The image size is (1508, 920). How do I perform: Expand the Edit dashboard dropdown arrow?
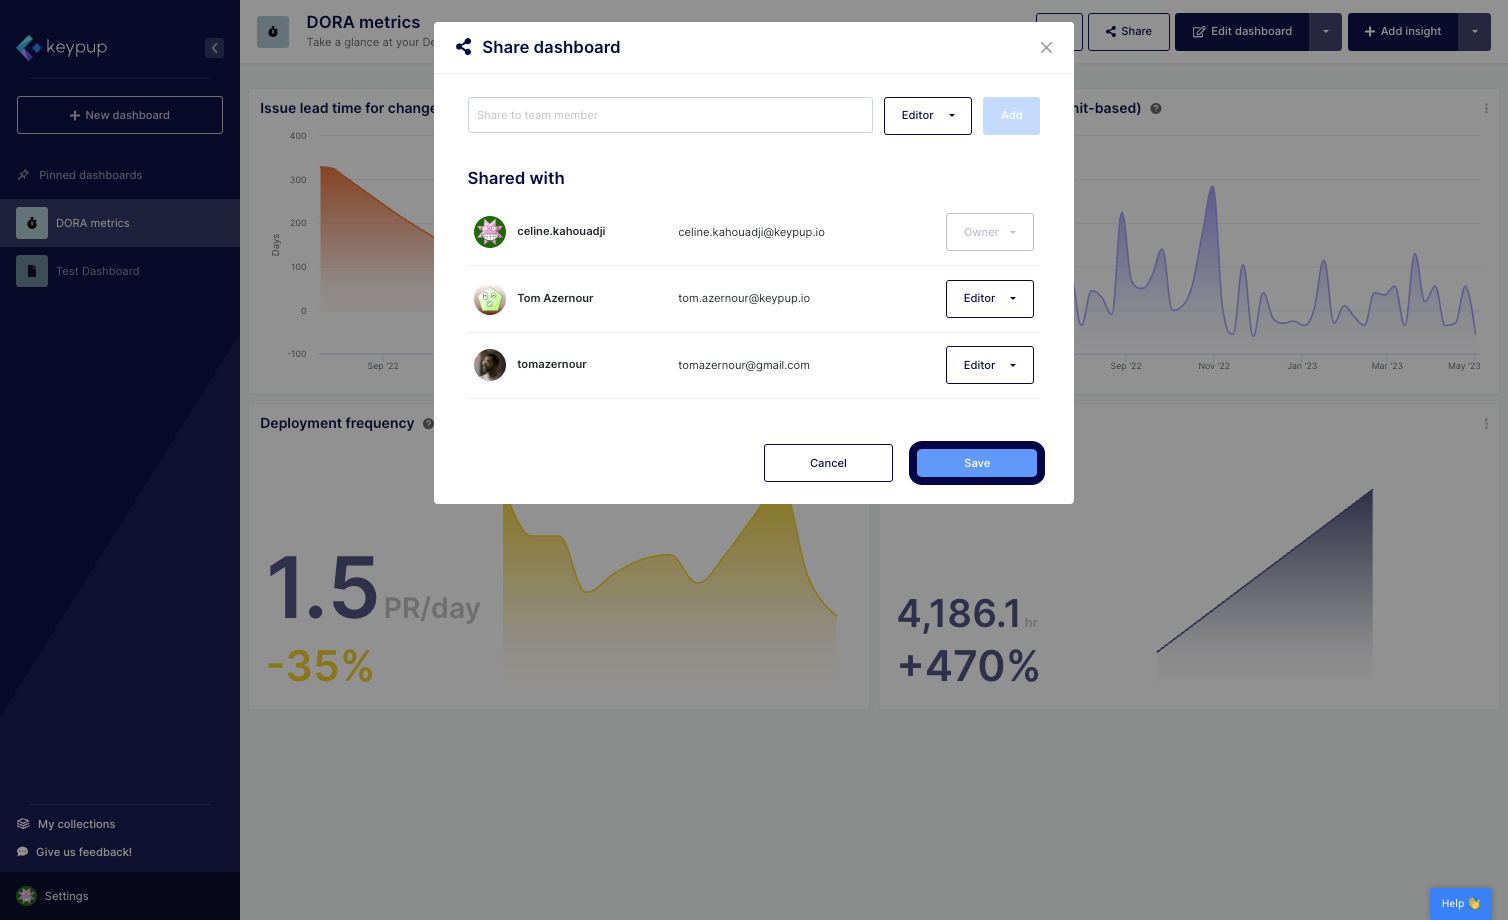tap(1325, 32)
